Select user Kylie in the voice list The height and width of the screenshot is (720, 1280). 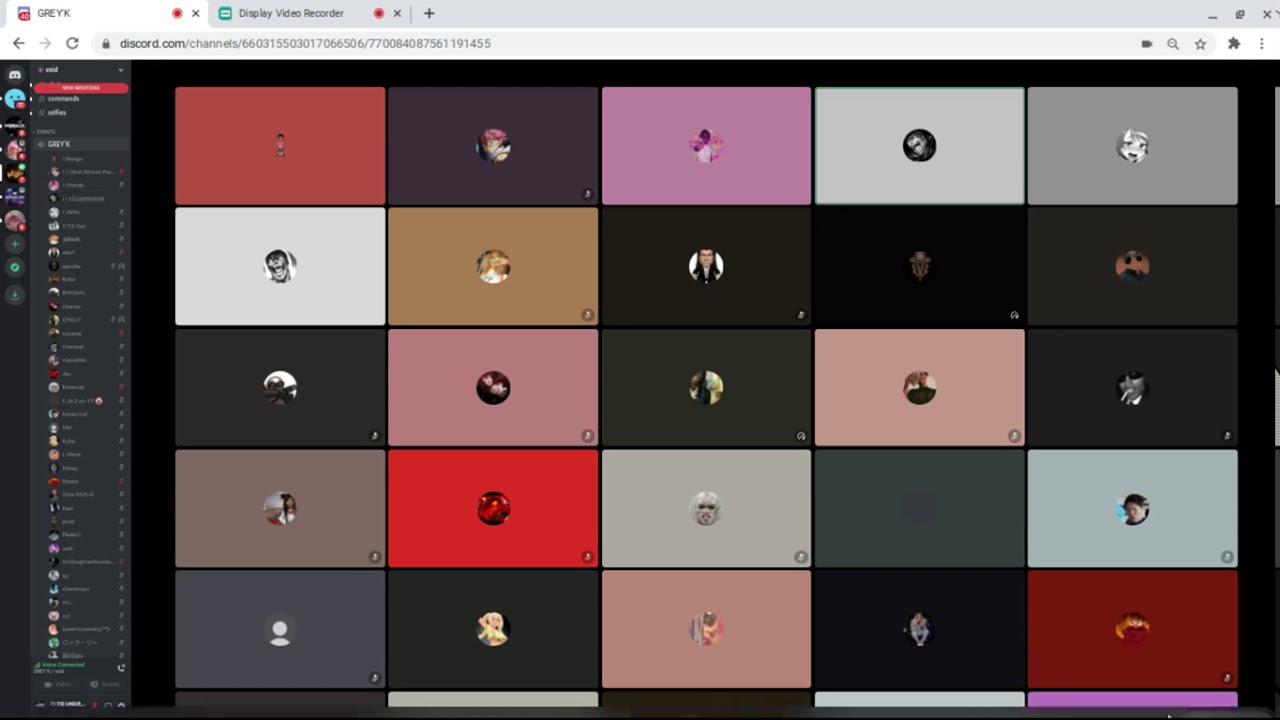click(84, 441)
